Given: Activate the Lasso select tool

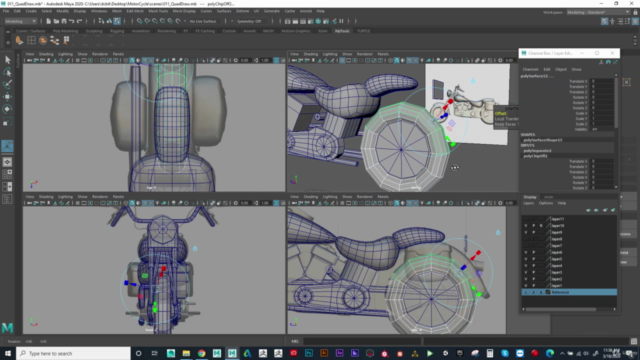Looking at the screenshot, I should click(x=7, y=72).
